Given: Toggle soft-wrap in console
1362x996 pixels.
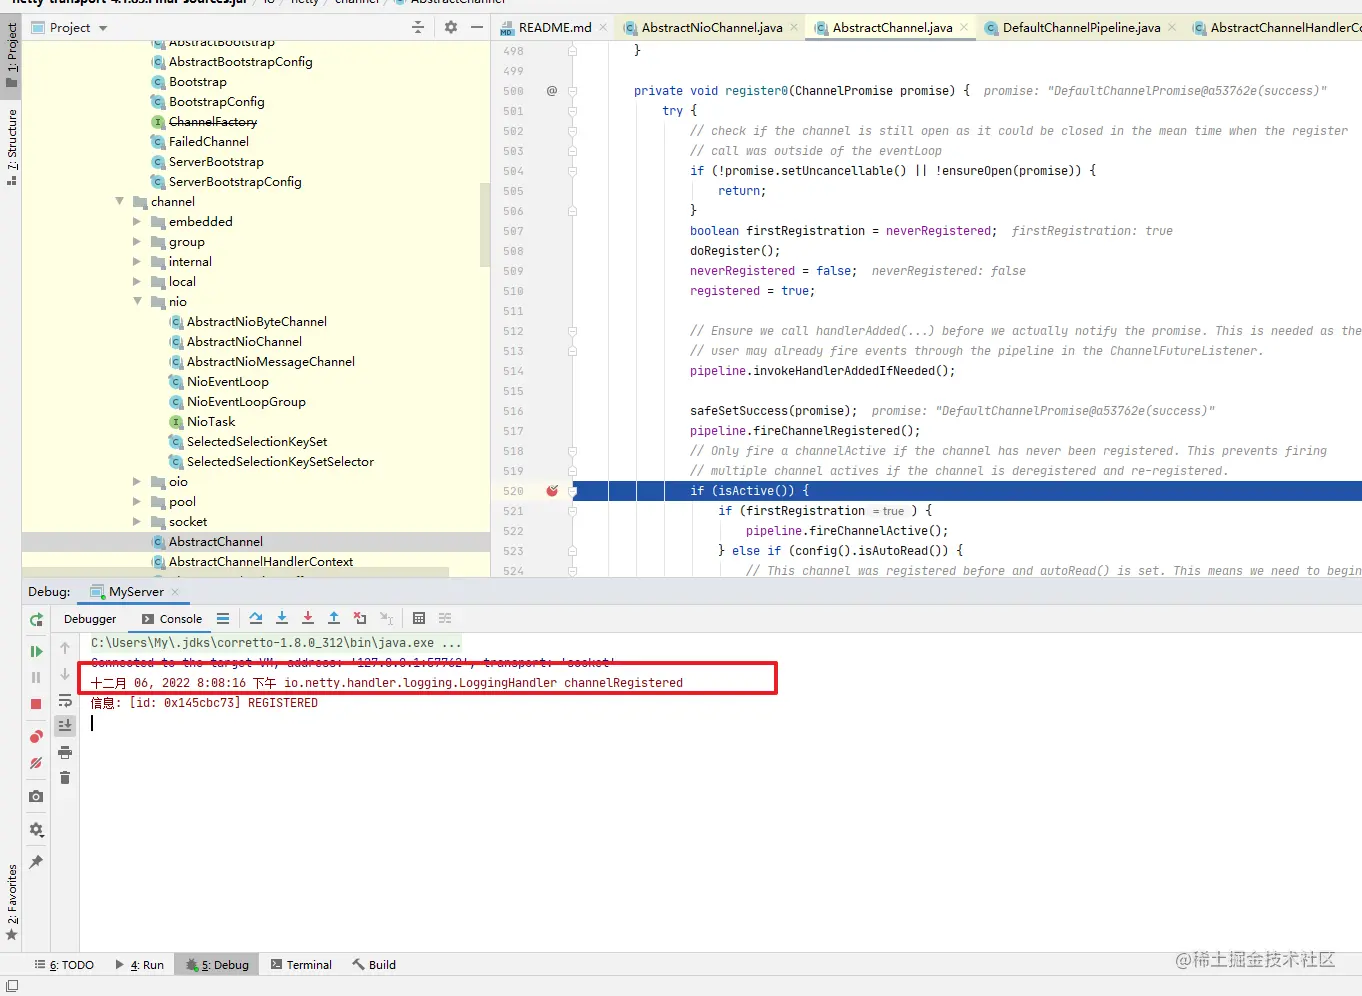Looking at the screenshot, I should [65, 700].
